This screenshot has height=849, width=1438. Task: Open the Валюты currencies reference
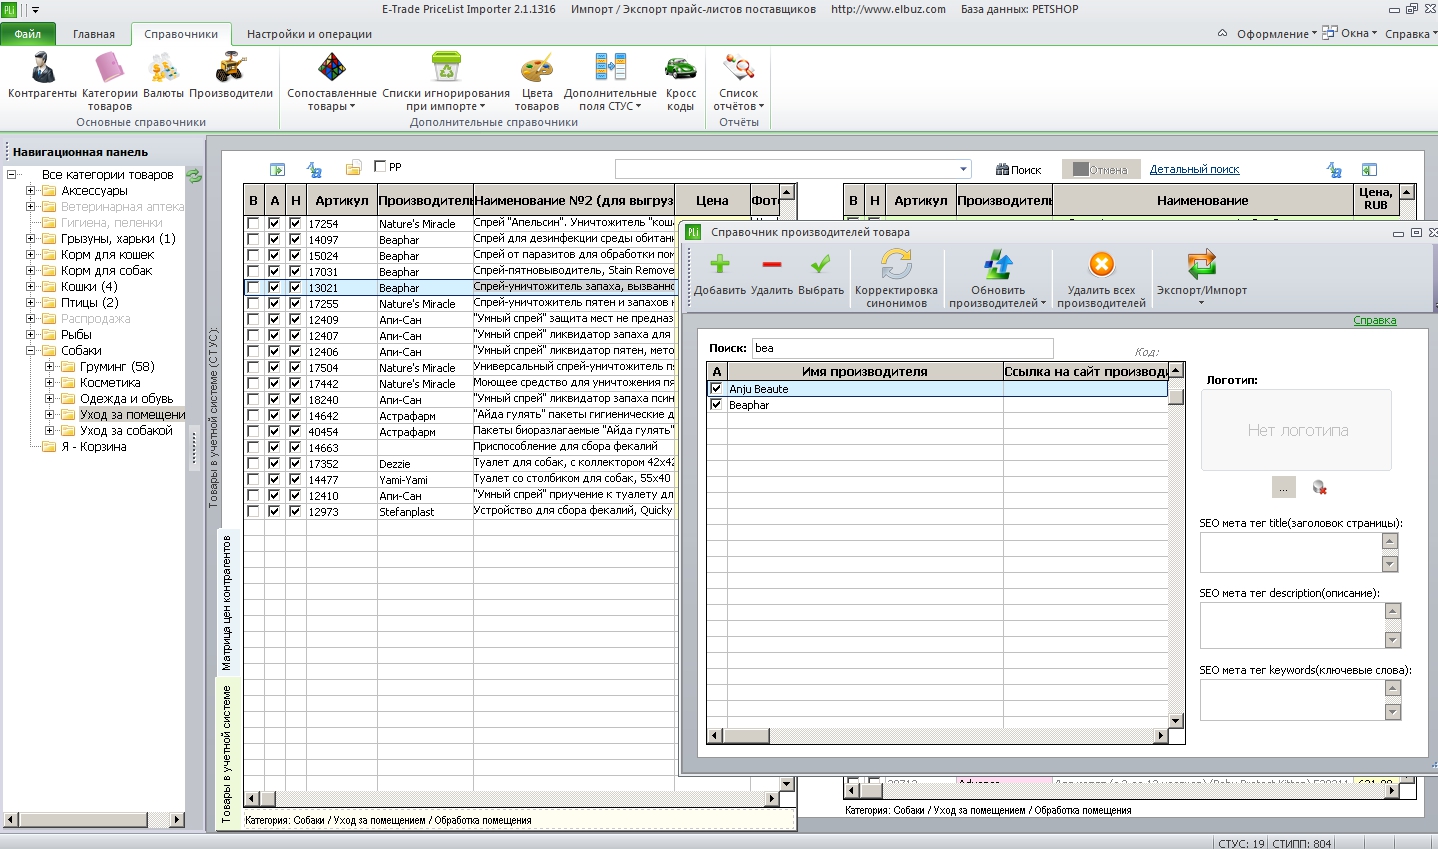pyautogui.click(x=163, y=77)
